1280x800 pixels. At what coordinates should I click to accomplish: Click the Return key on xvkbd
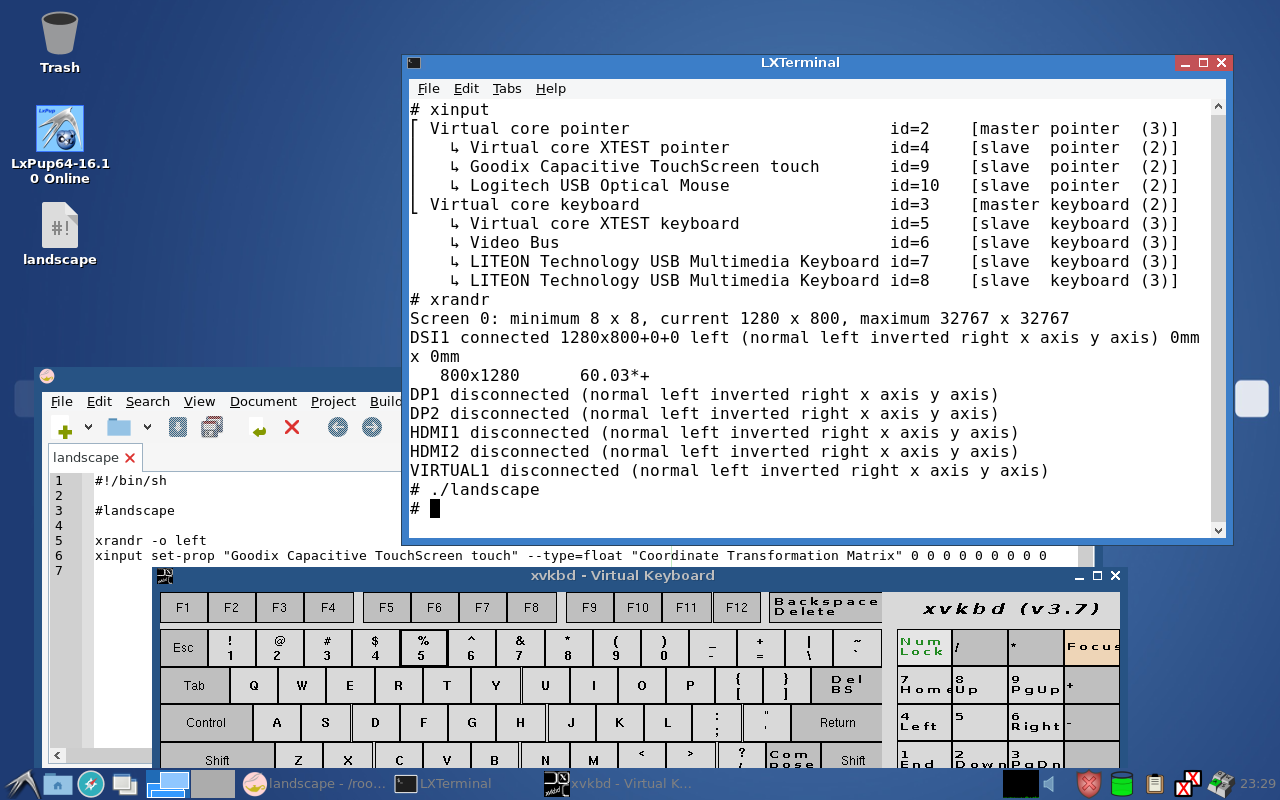click(x=837, y=723)
